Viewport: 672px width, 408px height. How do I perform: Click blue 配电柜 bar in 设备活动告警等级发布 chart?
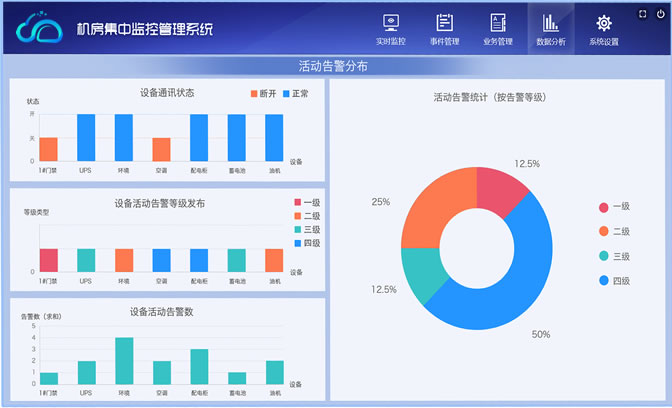(199, 260)
